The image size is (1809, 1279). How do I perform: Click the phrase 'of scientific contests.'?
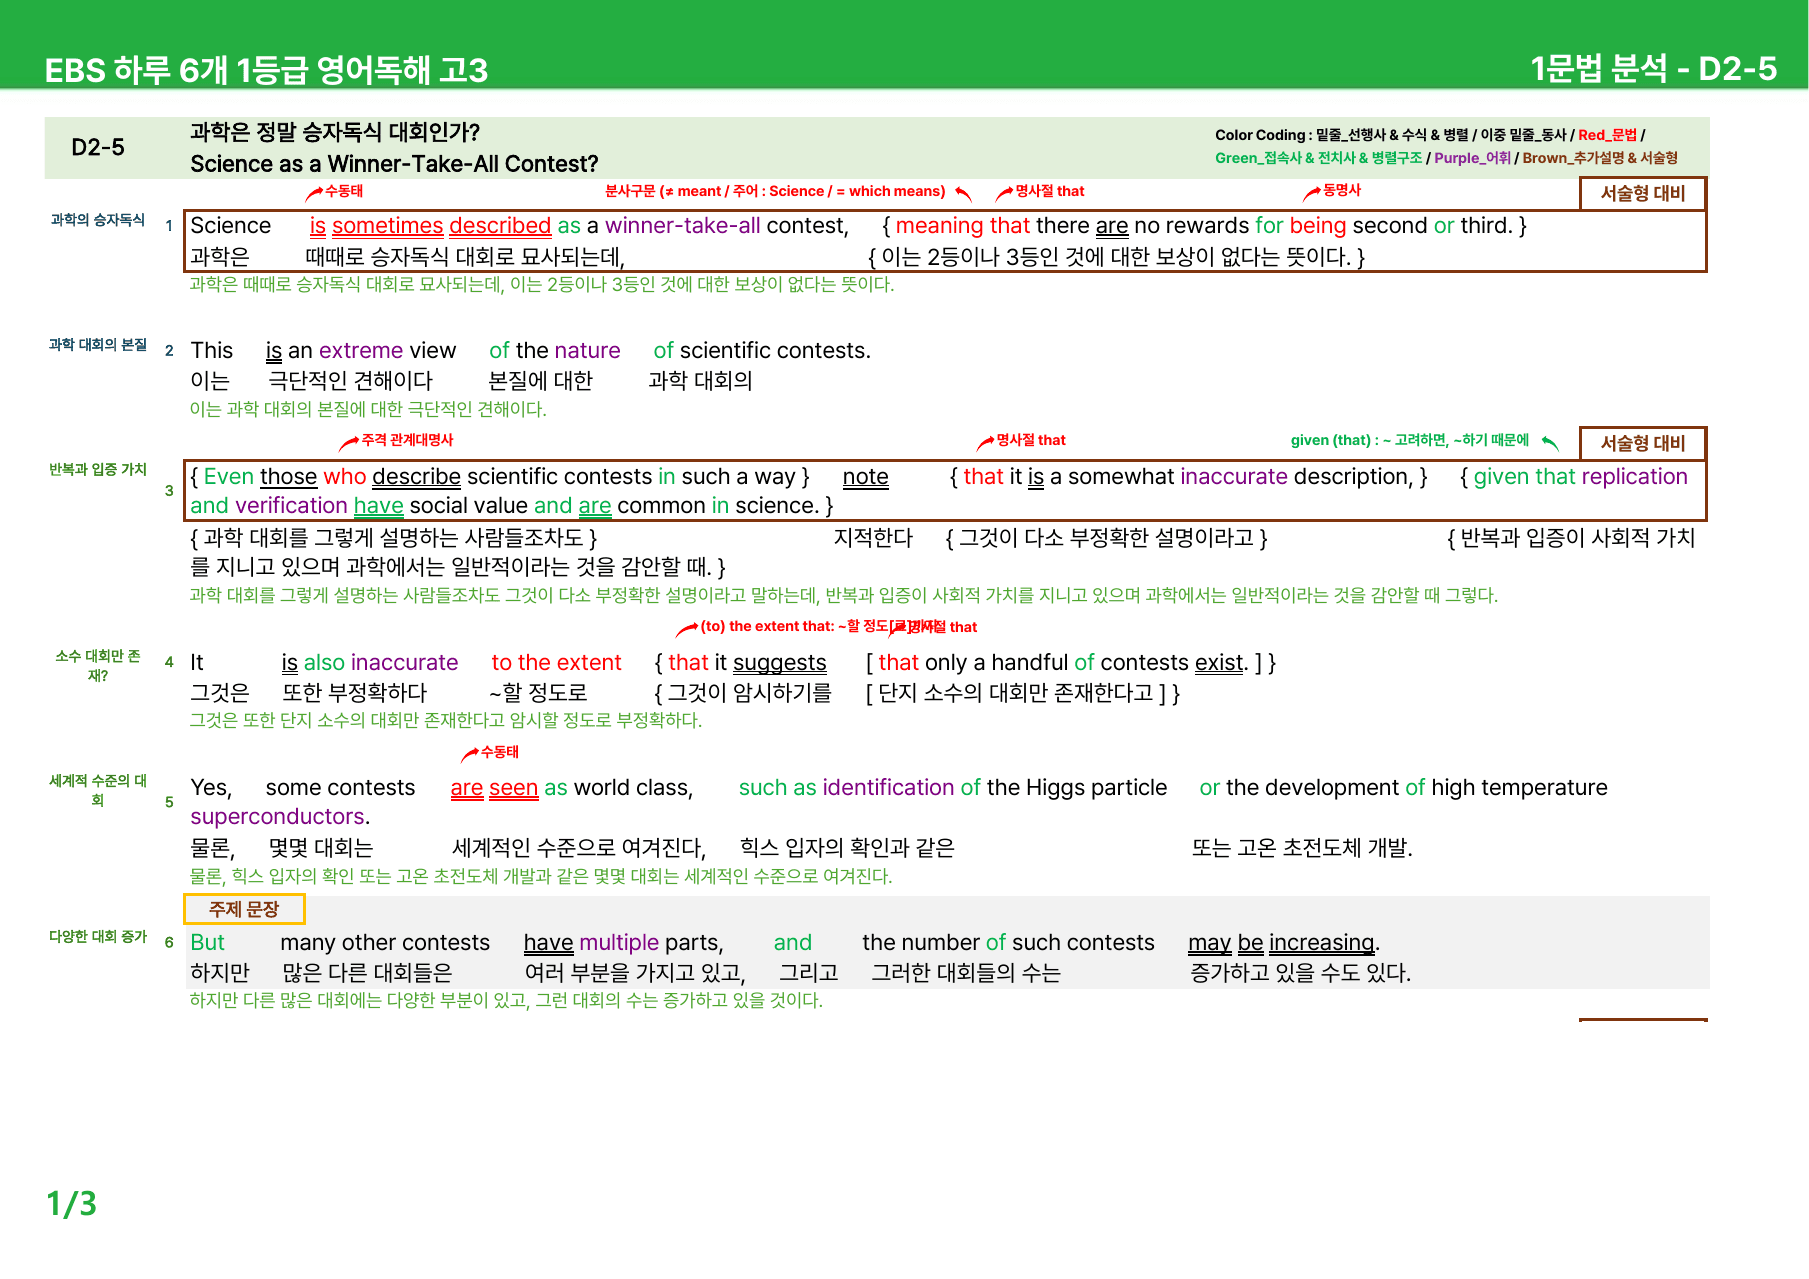[762, 351]
